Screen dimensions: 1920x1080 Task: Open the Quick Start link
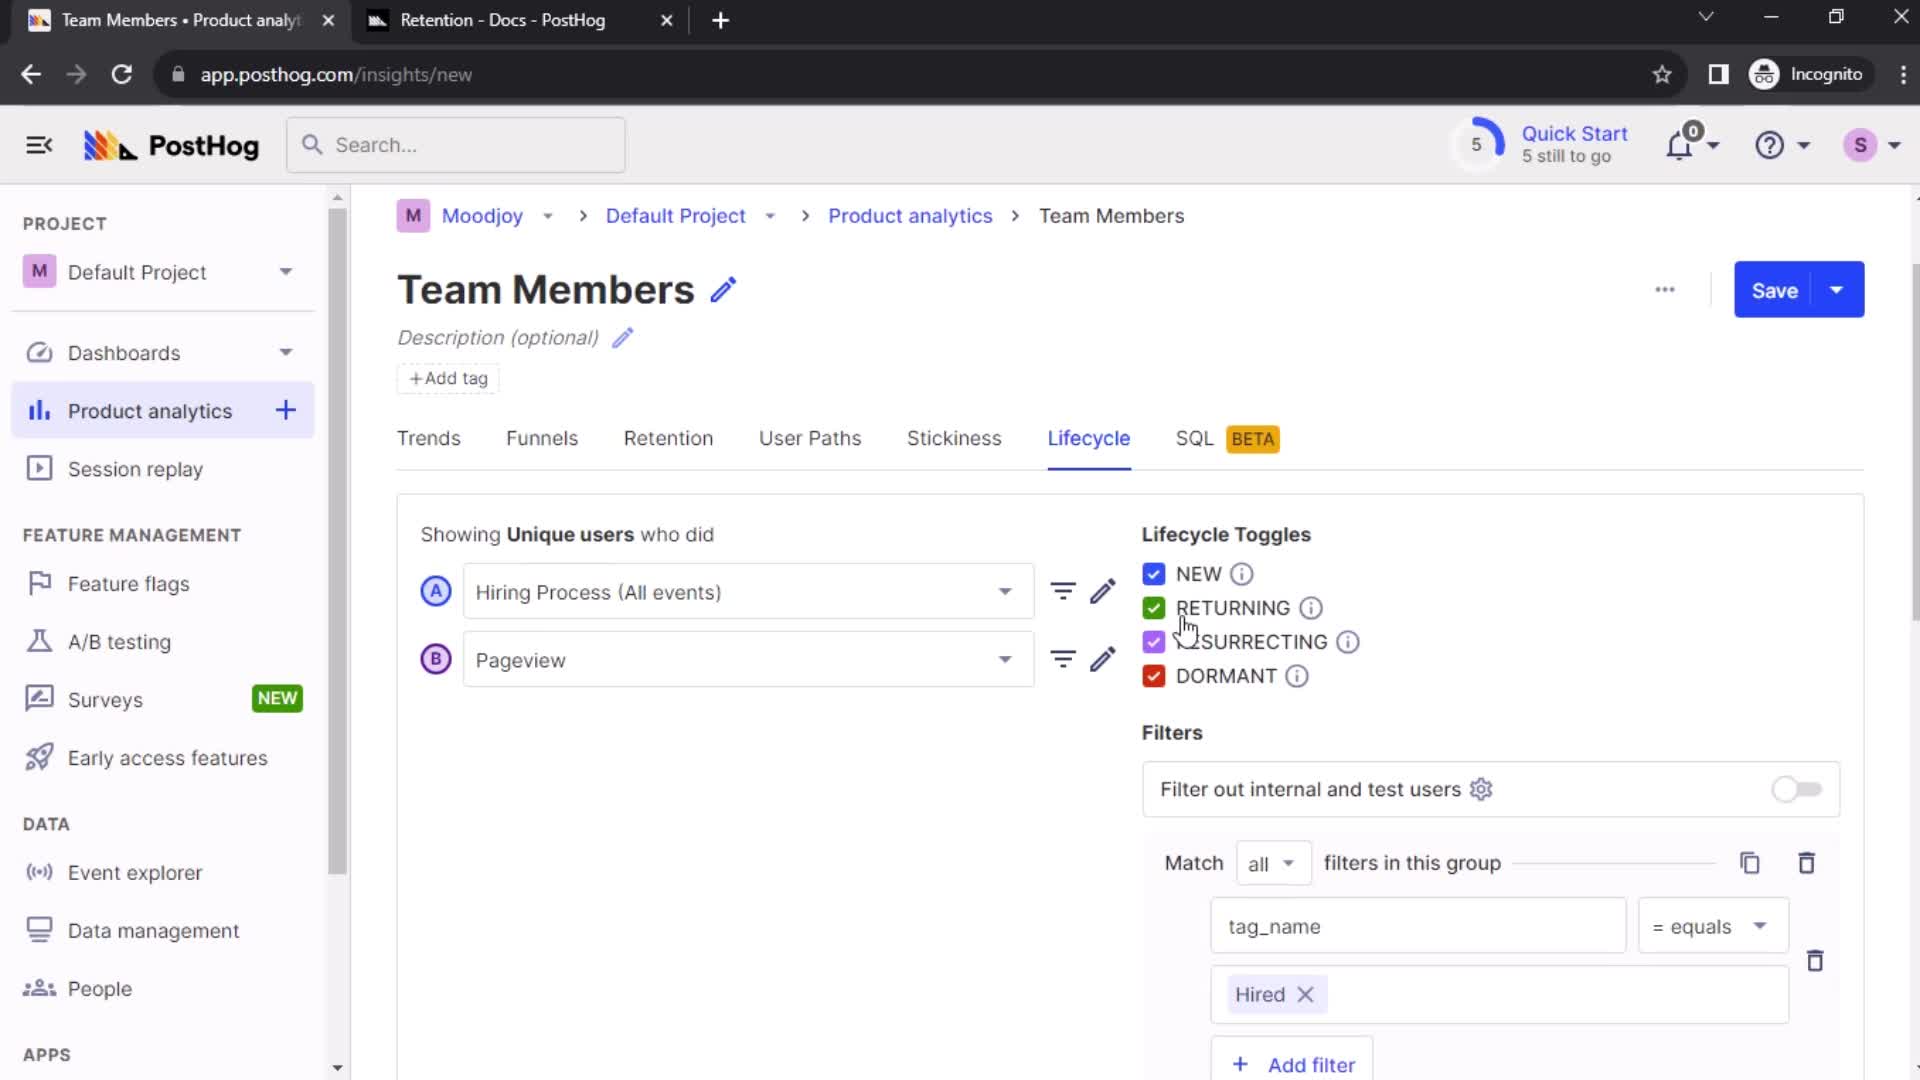click(1574, 134)
